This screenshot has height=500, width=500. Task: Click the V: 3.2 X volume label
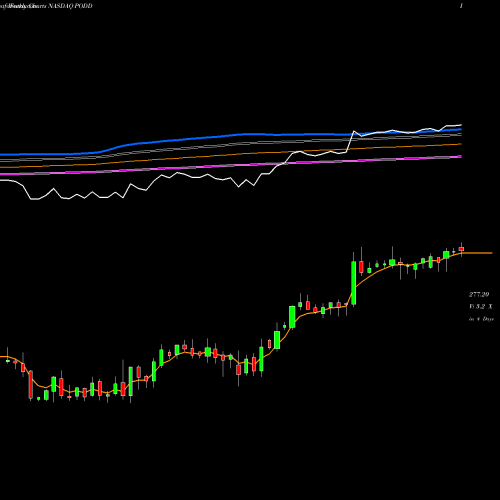pyautogui.click(x=481, y=307)
